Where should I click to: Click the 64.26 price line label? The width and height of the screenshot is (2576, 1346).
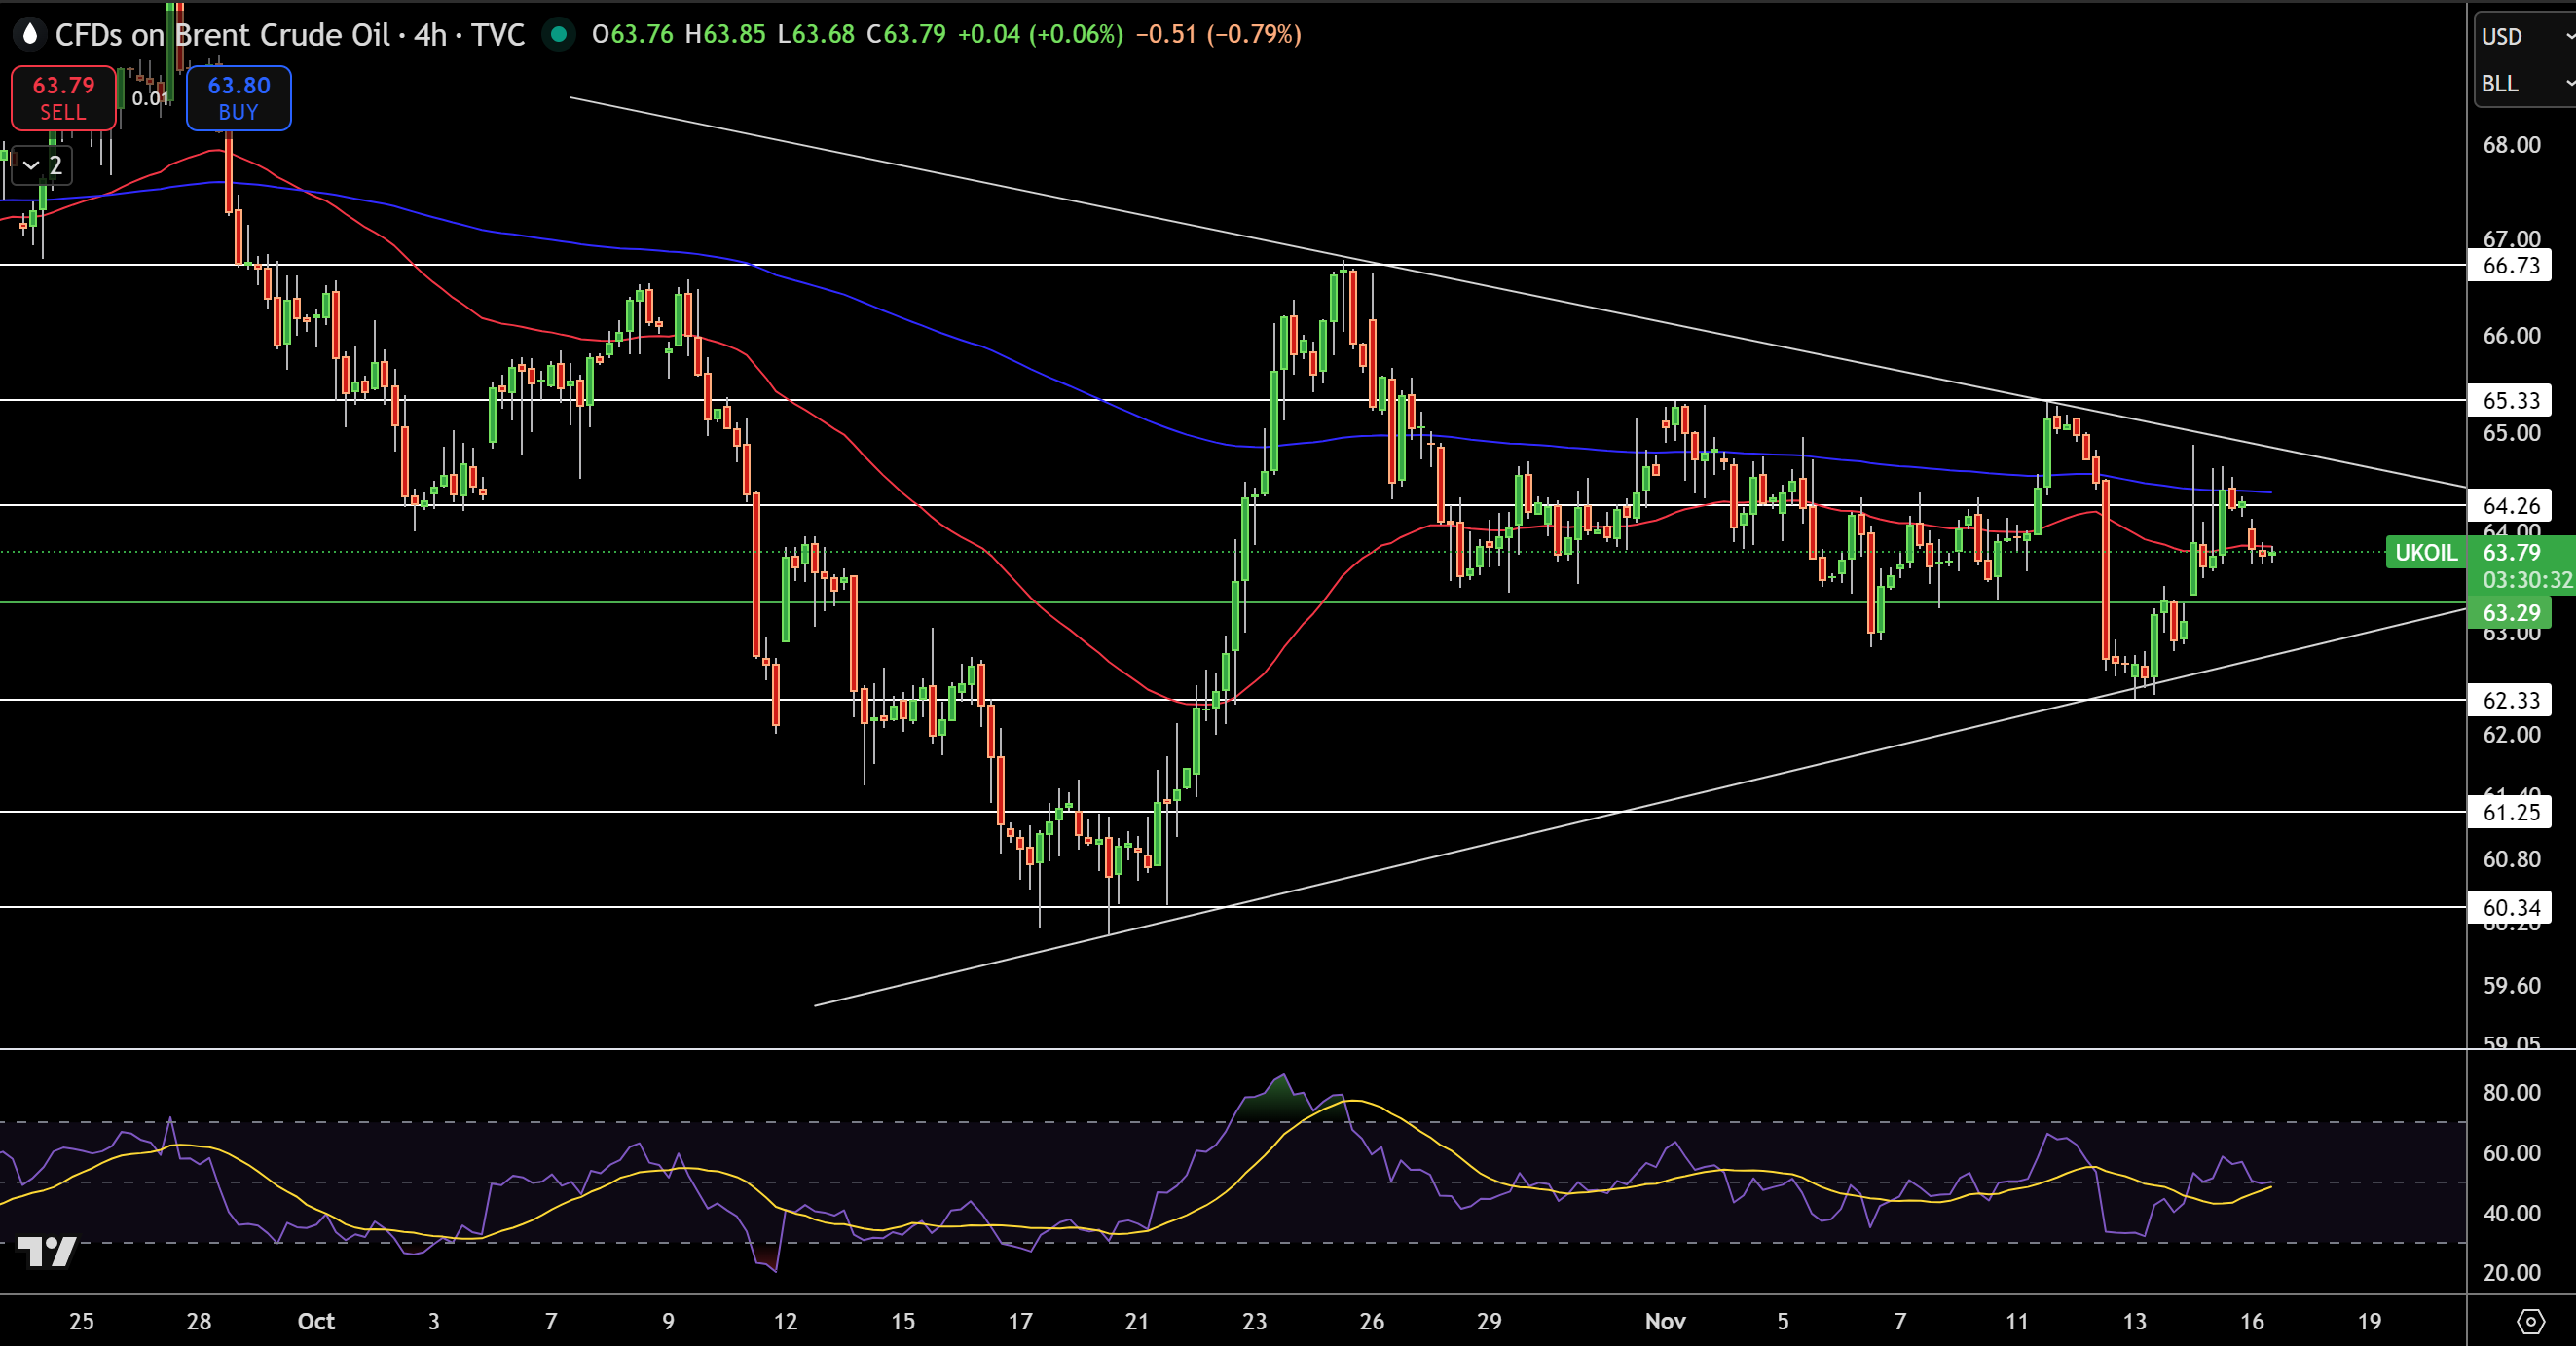pos(2510,505)
